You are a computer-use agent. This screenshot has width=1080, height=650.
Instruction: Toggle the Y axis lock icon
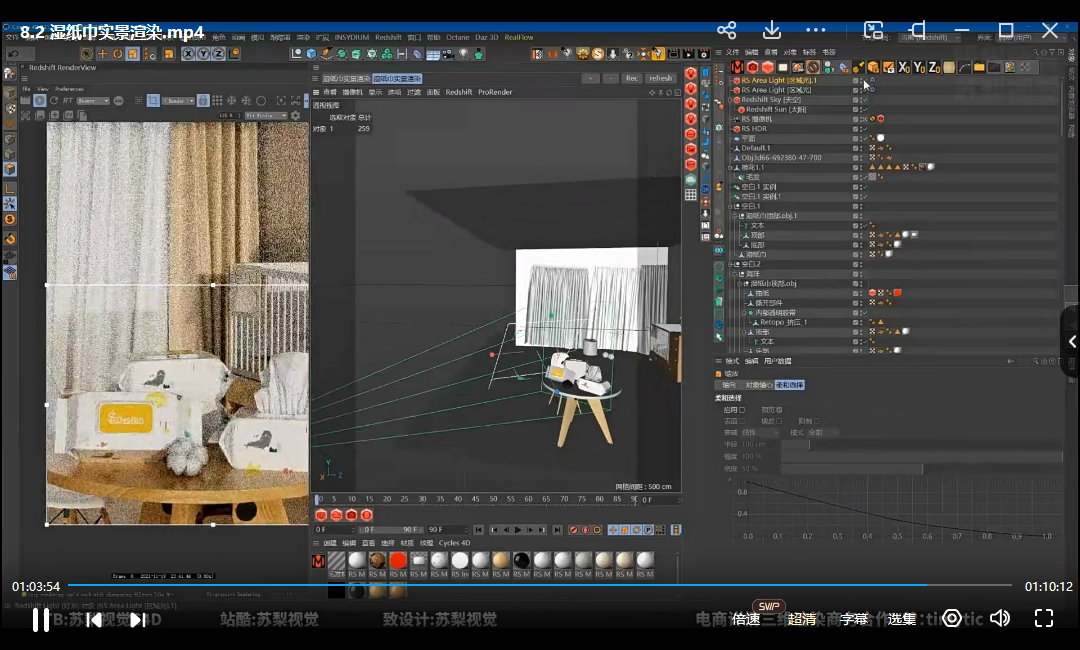coord(203,54)
